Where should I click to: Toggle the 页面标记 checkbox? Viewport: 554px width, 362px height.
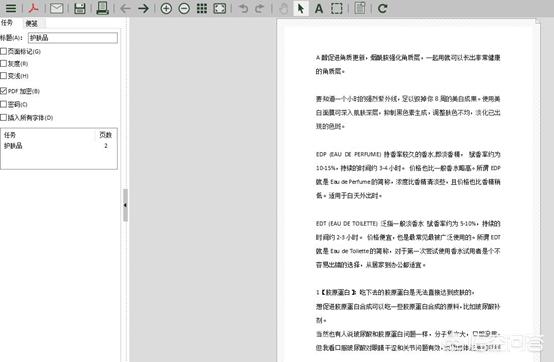(x=4, y=52)
